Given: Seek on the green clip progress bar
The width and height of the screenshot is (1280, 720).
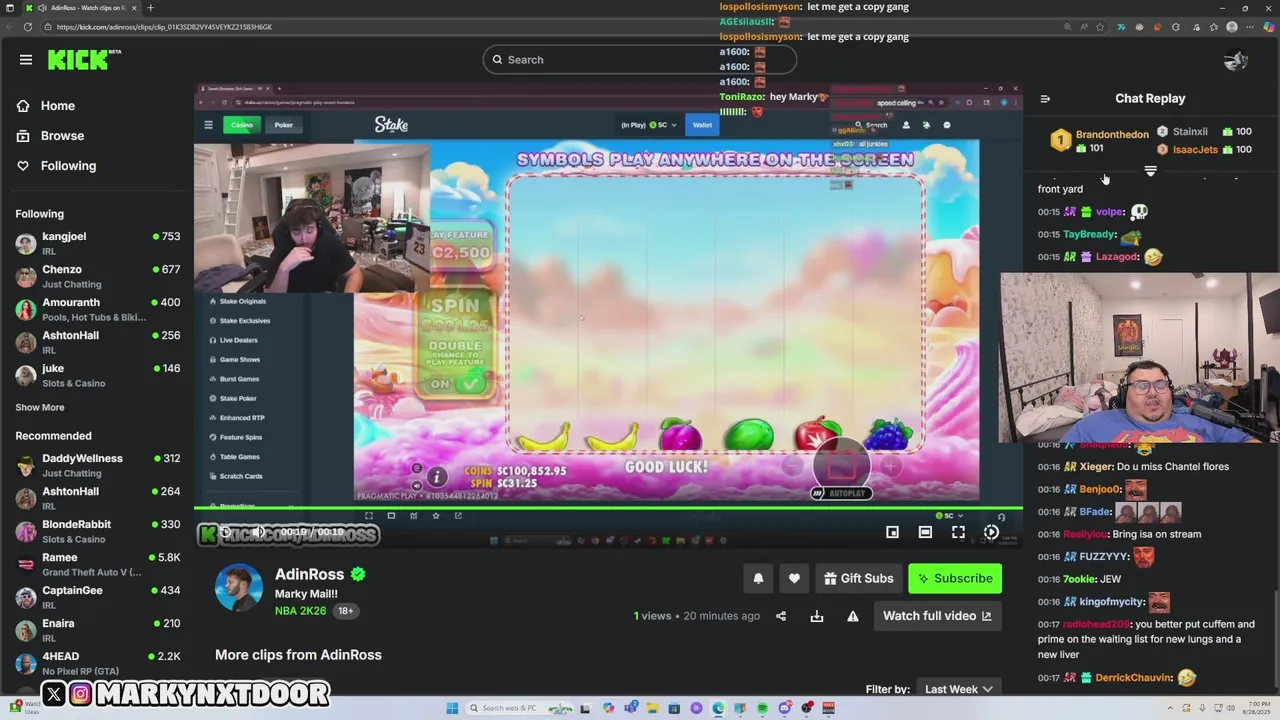Looking at the screenshot, I should pos(609,509).
